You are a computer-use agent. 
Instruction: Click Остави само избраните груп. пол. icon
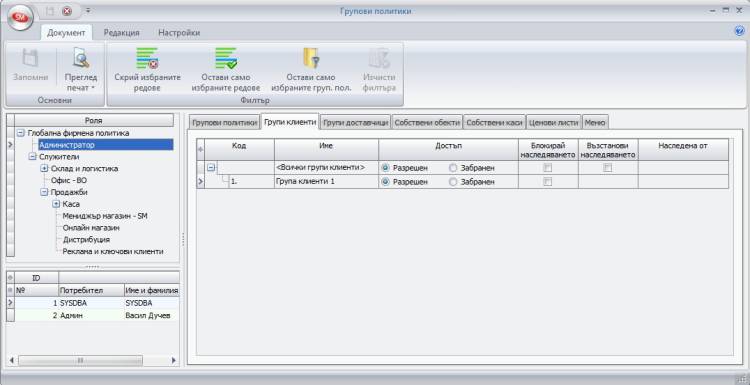point(311,58)
